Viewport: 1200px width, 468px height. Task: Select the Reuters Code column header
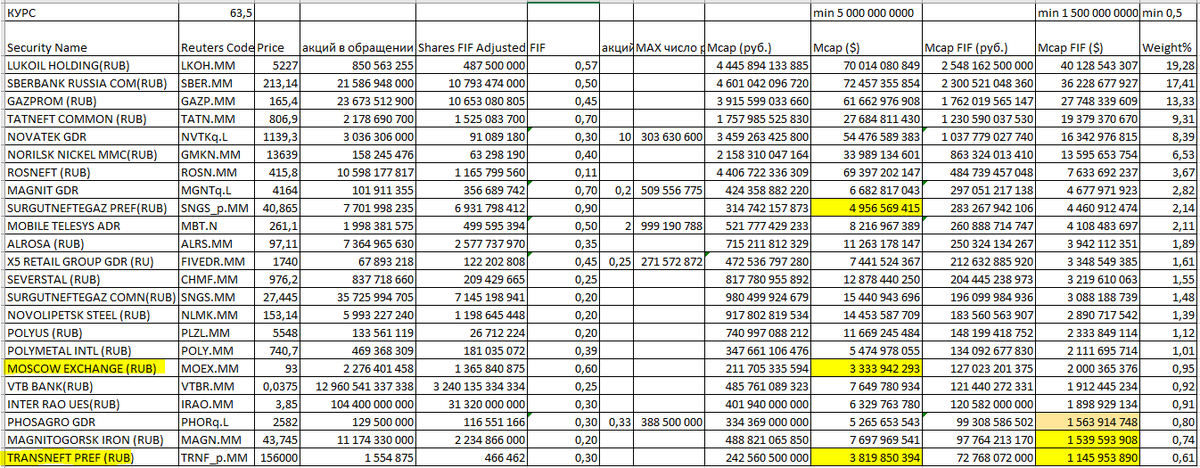[217, 47]
